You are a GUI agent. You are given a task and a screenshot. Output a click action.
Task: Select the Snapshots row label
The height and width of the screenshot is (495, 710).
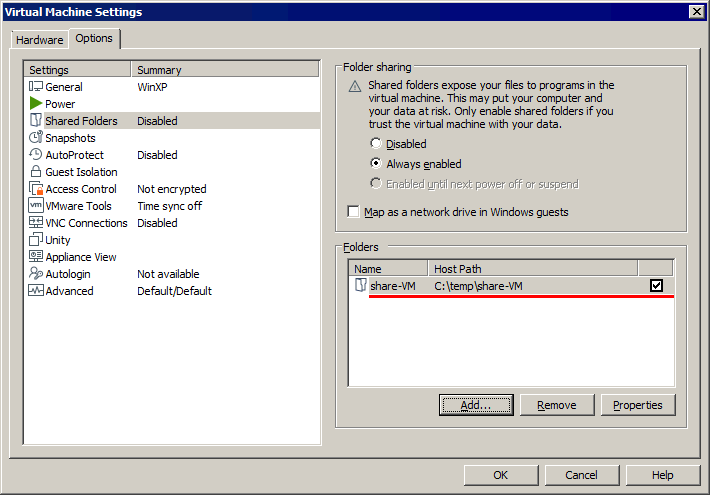[x=71, y=138]
